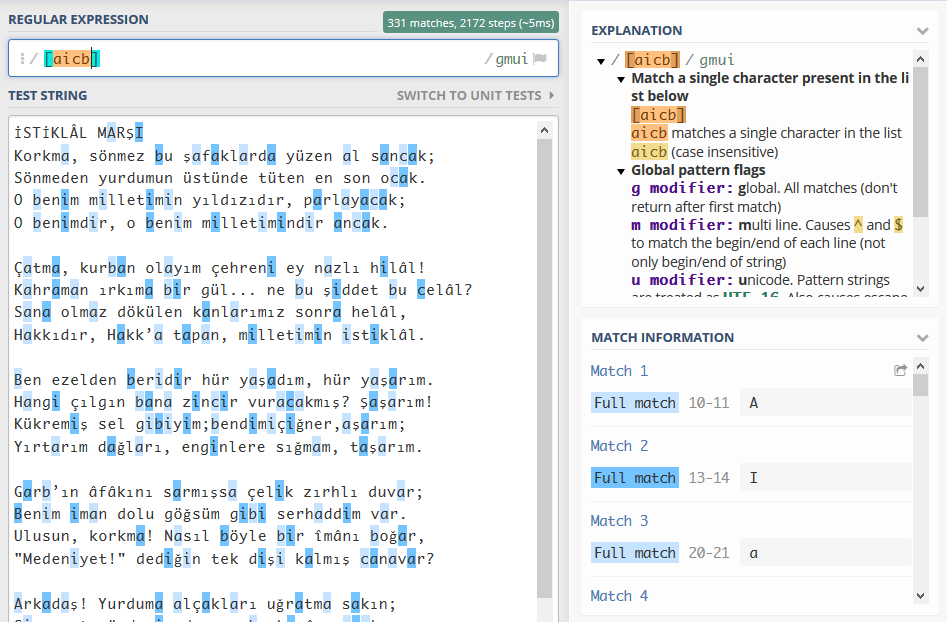Image resolution: width=947 pixels, height=622 pixels.
Task: Open regex options using the vertical dots icon
Action: [22, 59]
